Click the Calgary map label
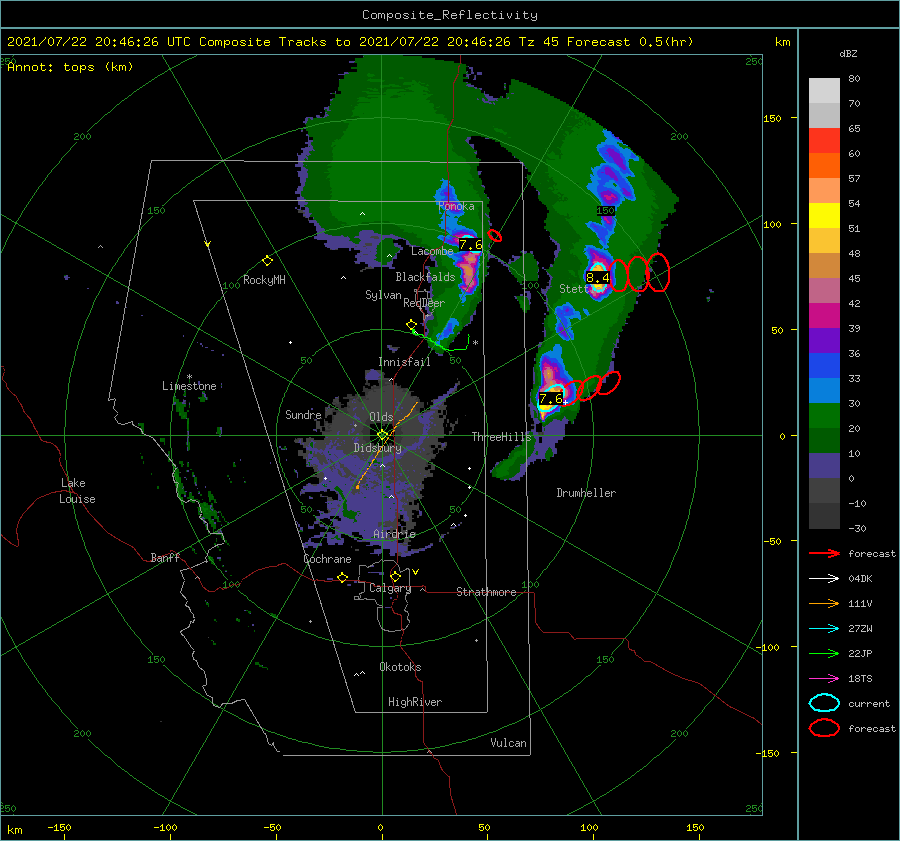Screen dimensions: 900x841 (x=390, y=588)
